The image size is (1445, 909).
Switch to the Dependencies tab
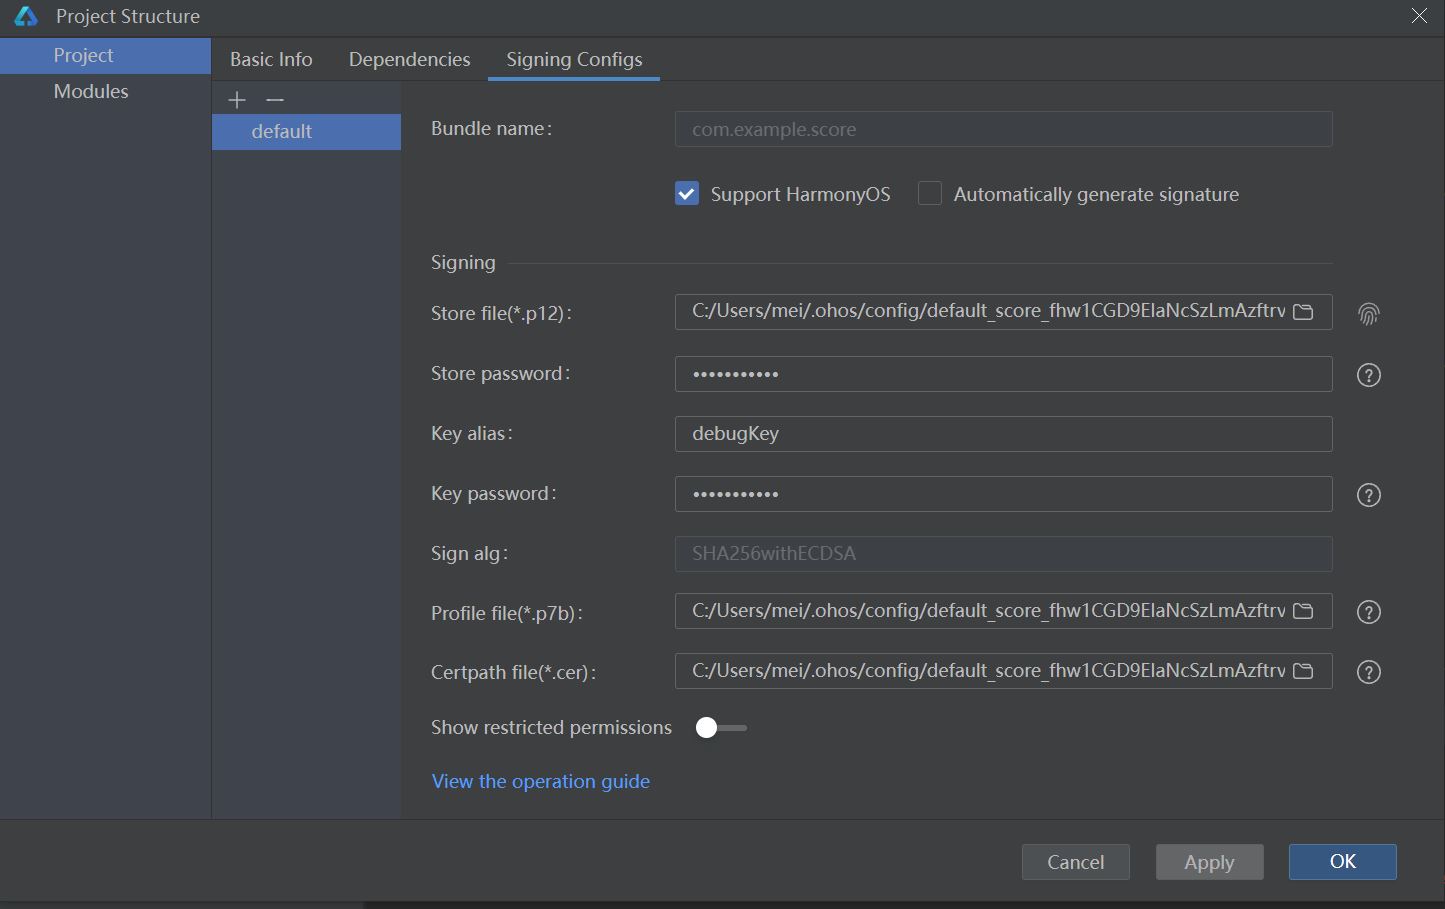410,60
